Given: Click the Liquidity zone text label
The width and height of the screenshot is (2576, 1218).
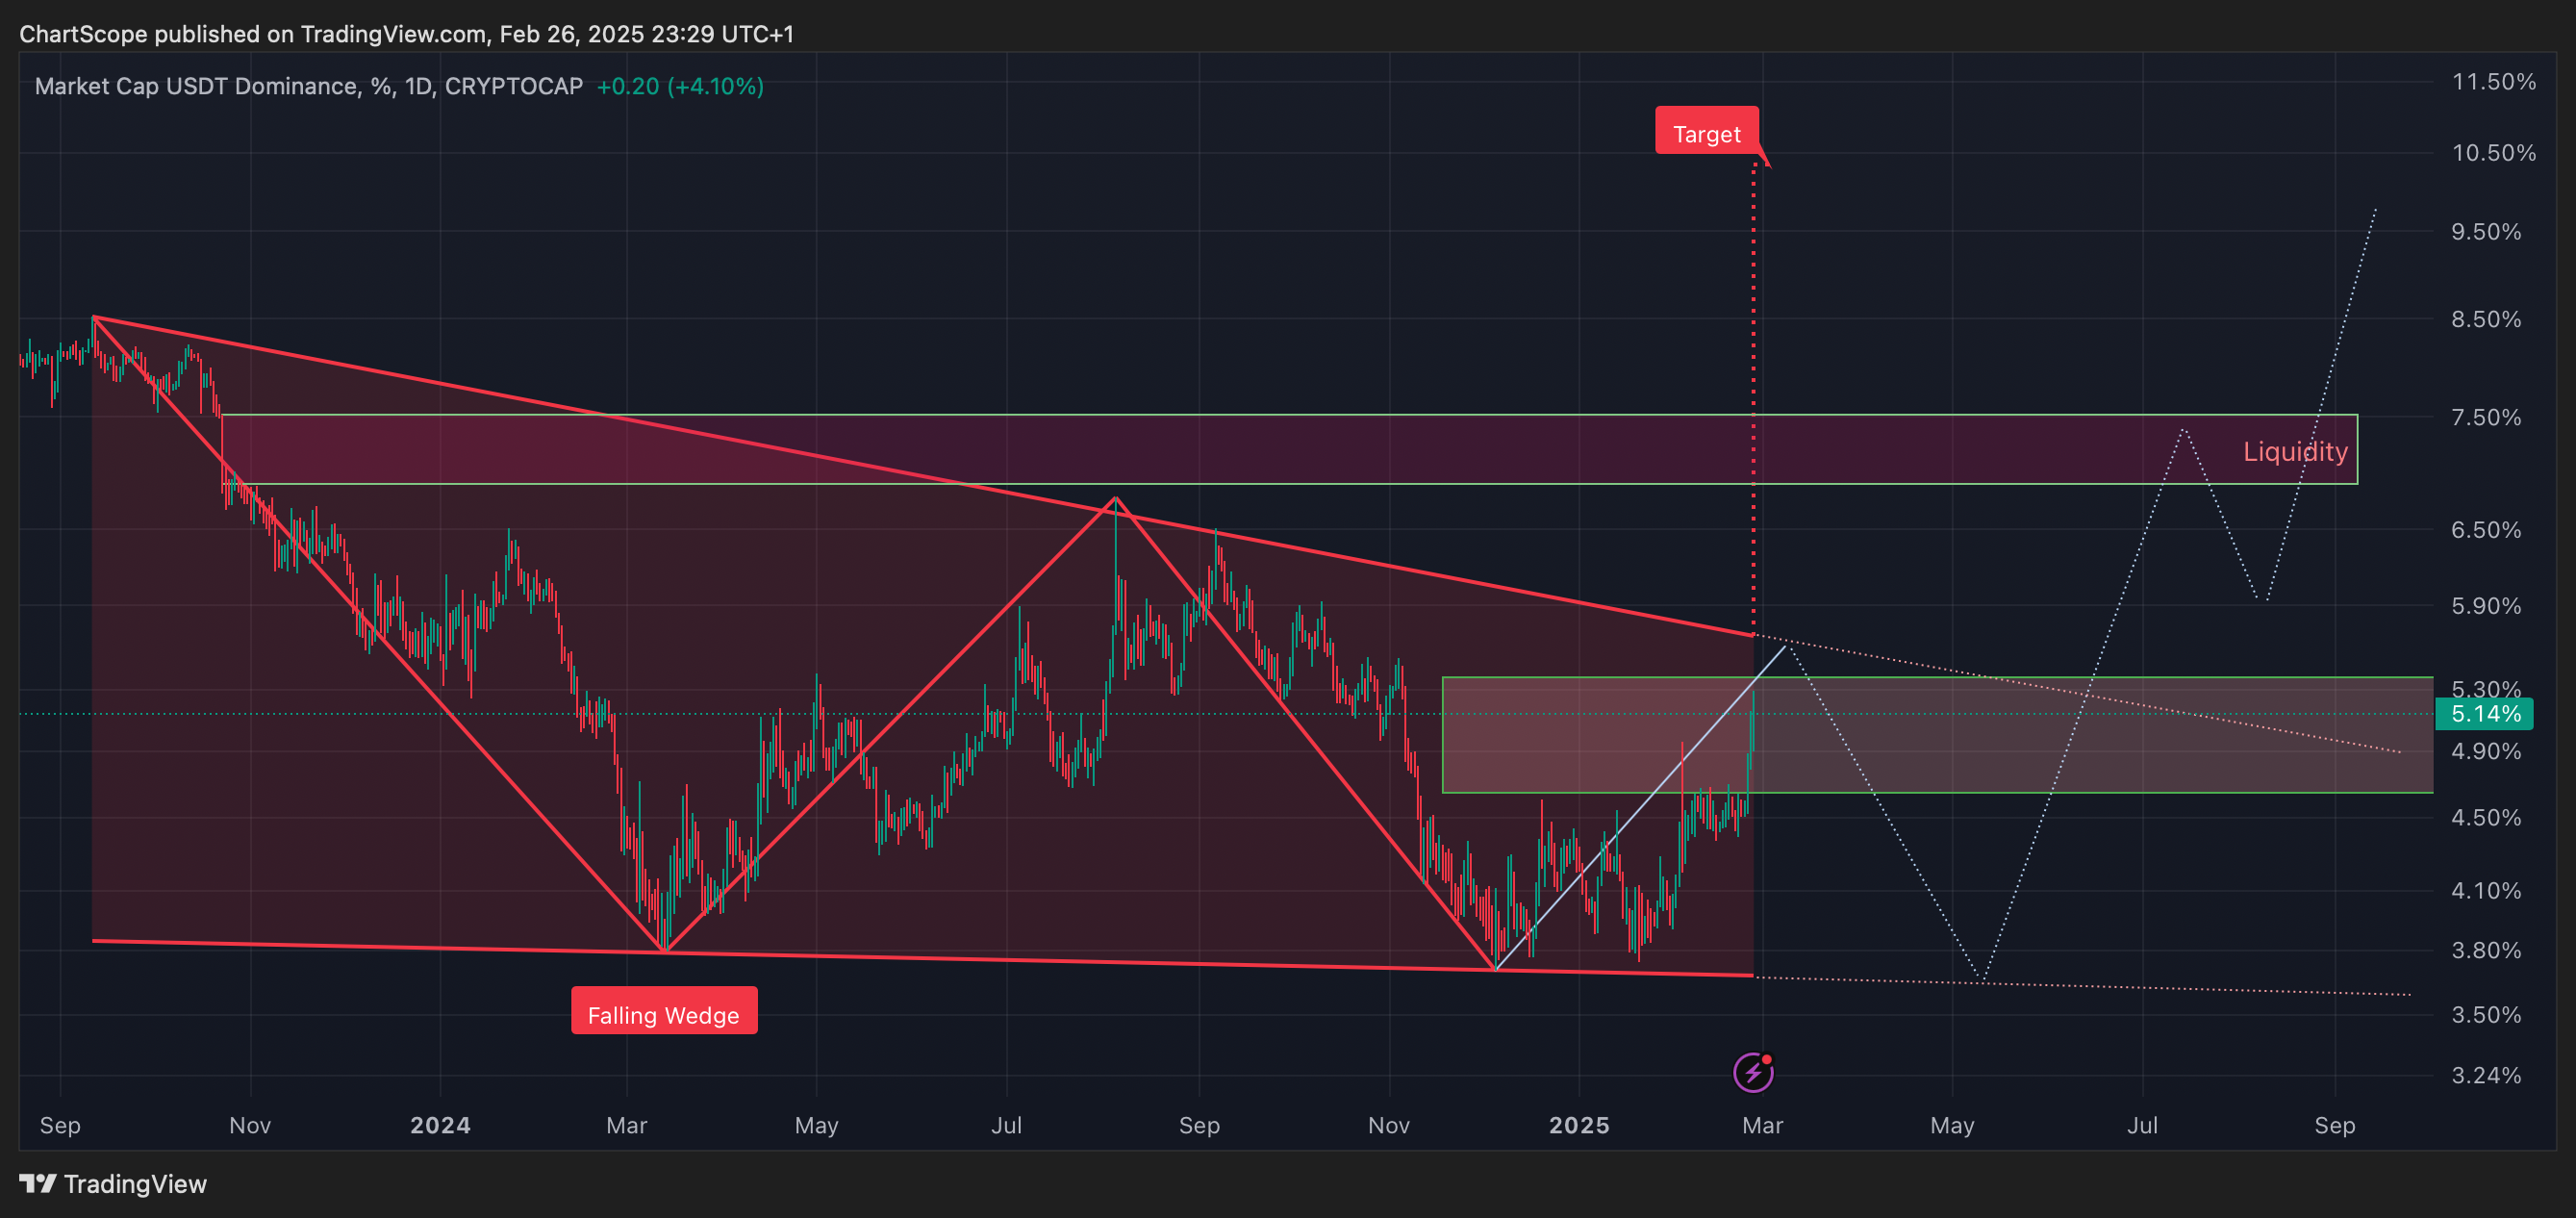Looking at the screenshot, I should [x=2294, y=452].
